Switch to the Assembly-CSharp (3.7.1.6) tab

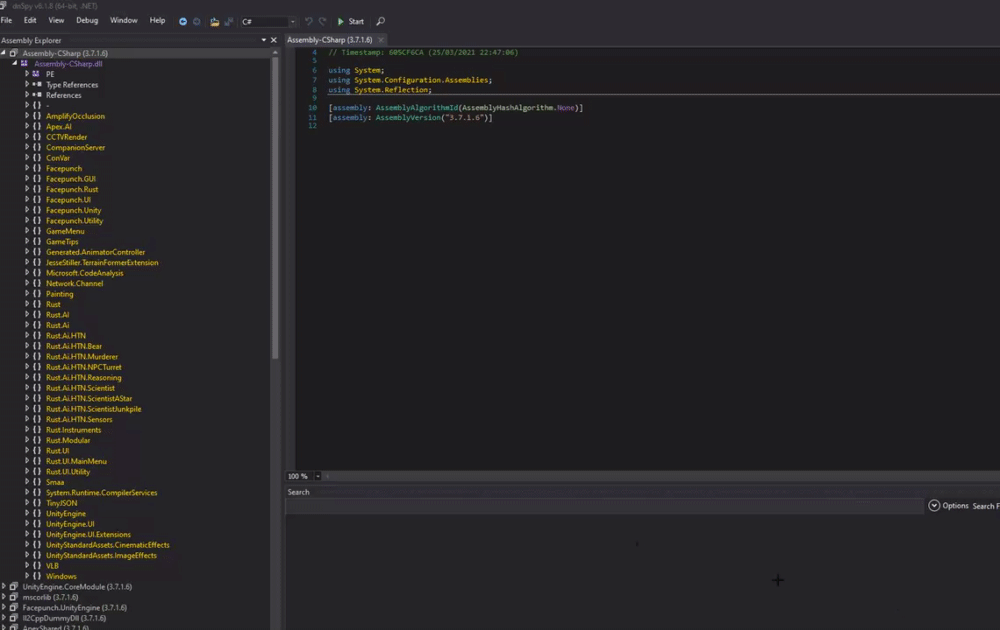[329, 40]
